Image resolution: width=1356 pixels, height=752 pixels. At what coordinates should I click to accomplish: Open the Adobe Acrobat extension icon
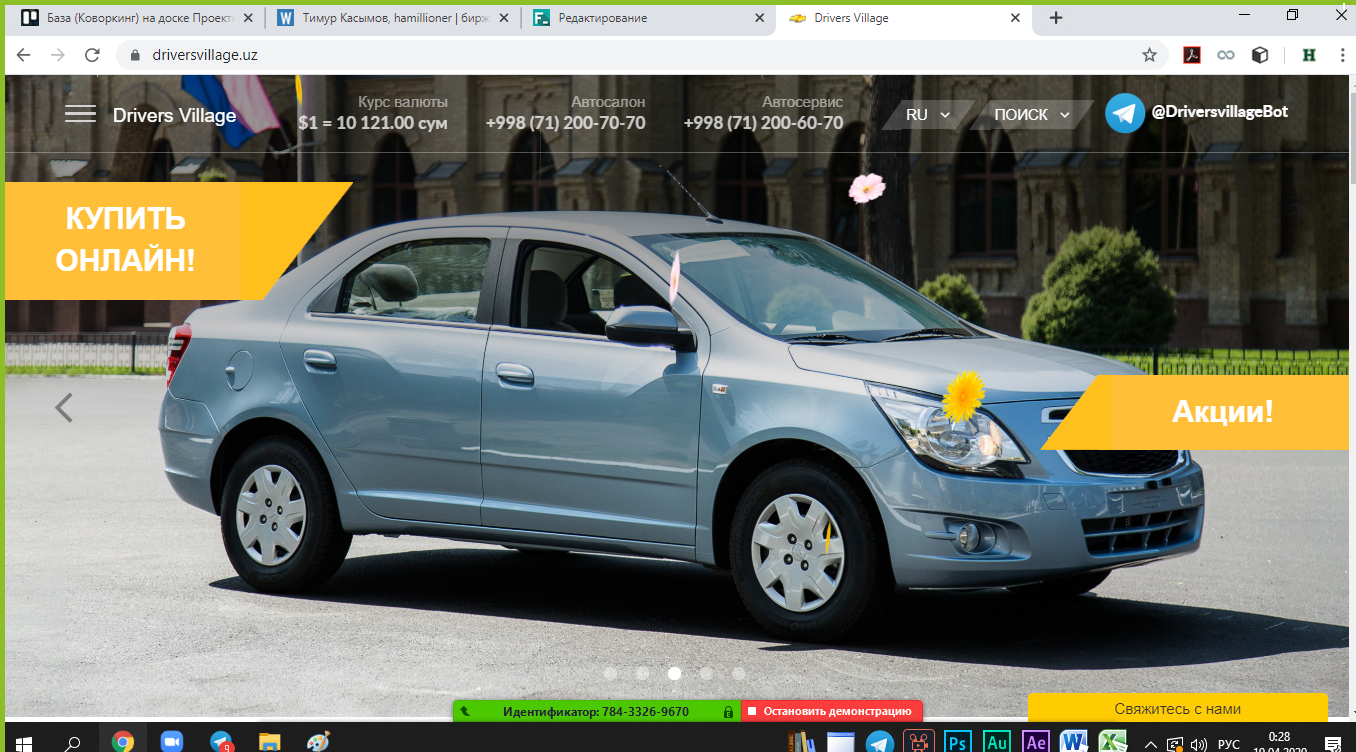coord(1192,54)
